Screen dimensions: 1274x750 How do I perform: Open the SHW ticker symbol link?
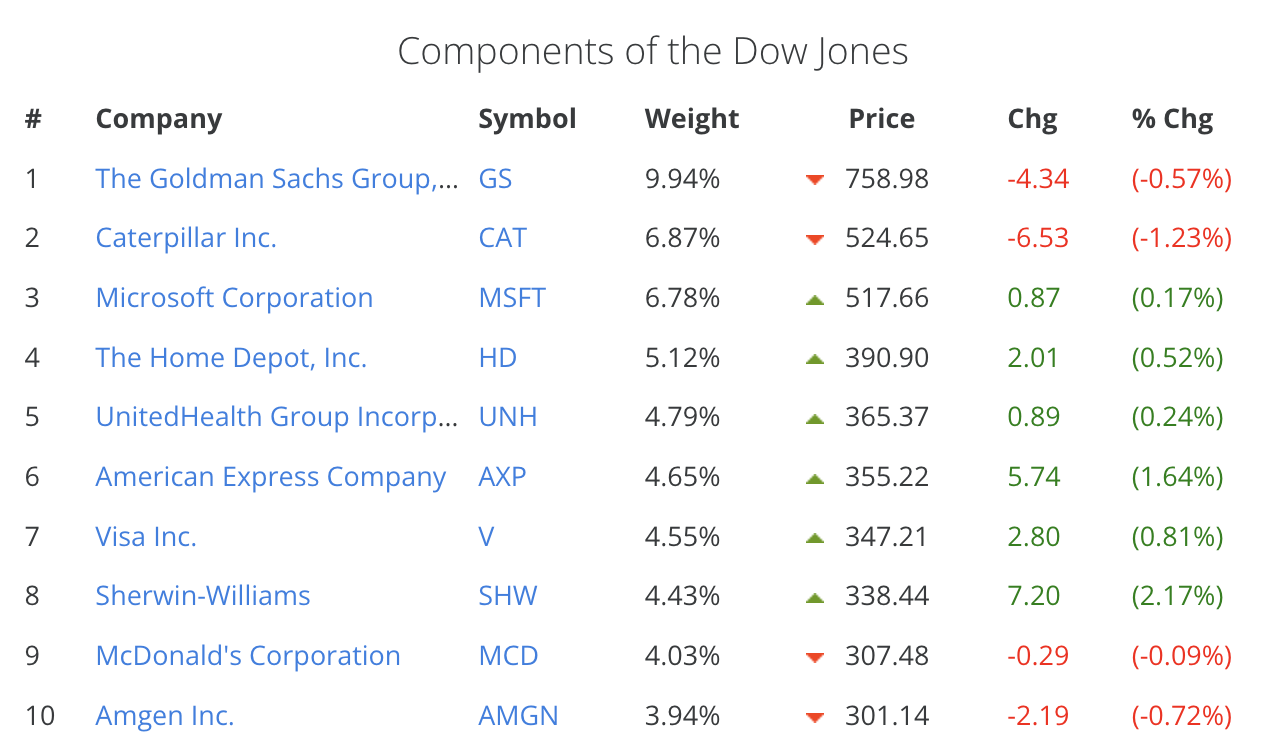pos(508,596)
